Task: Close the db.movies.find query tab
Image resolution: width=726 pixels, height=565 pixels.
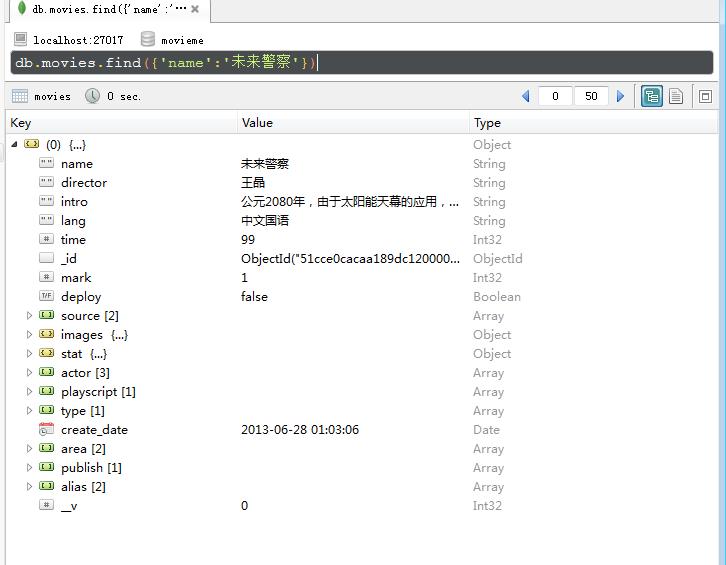Action: pyautogui.click(x=195, y=9)
